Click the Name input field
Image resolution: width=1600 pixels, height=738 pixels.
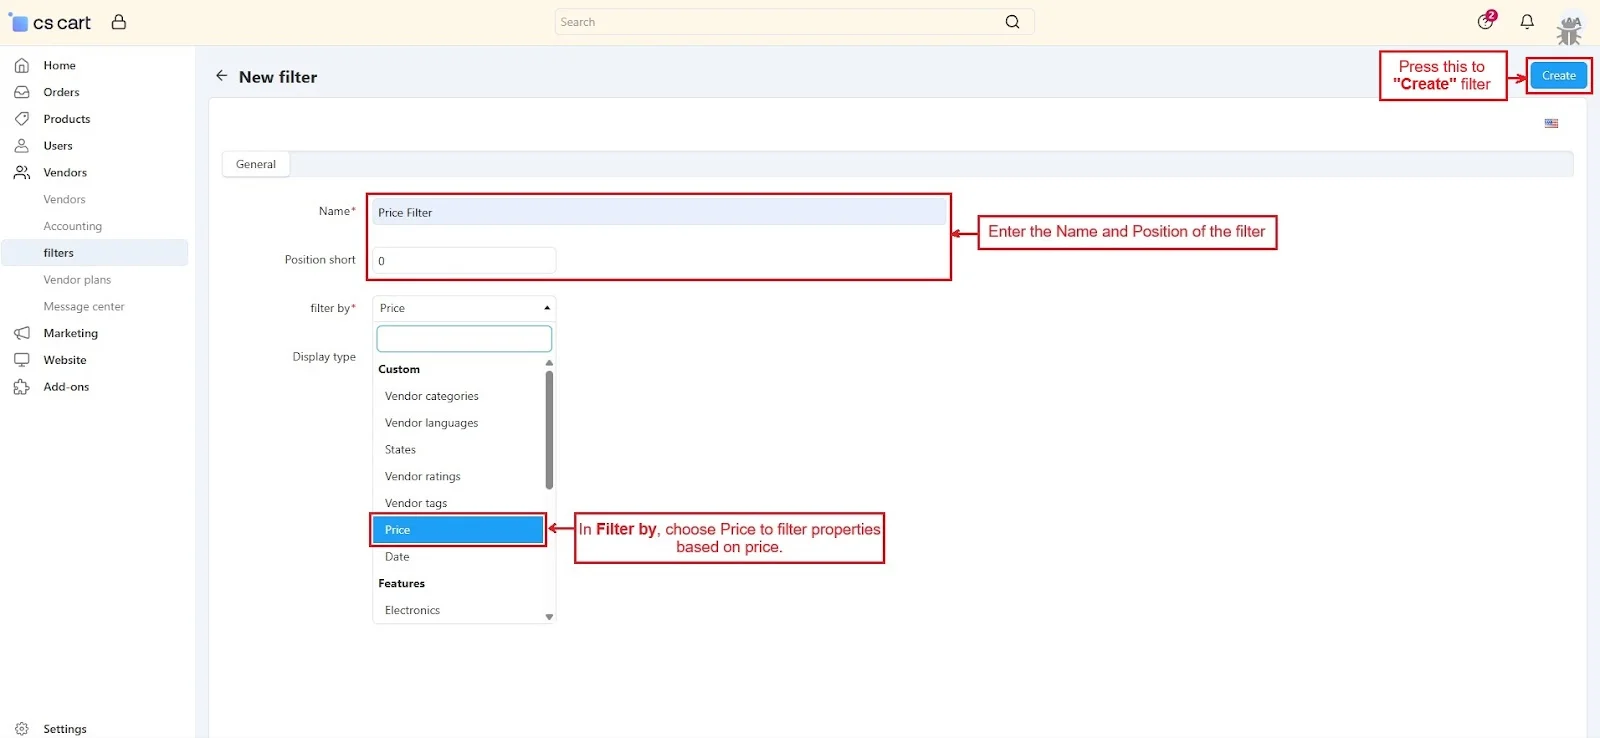(658, 213)
